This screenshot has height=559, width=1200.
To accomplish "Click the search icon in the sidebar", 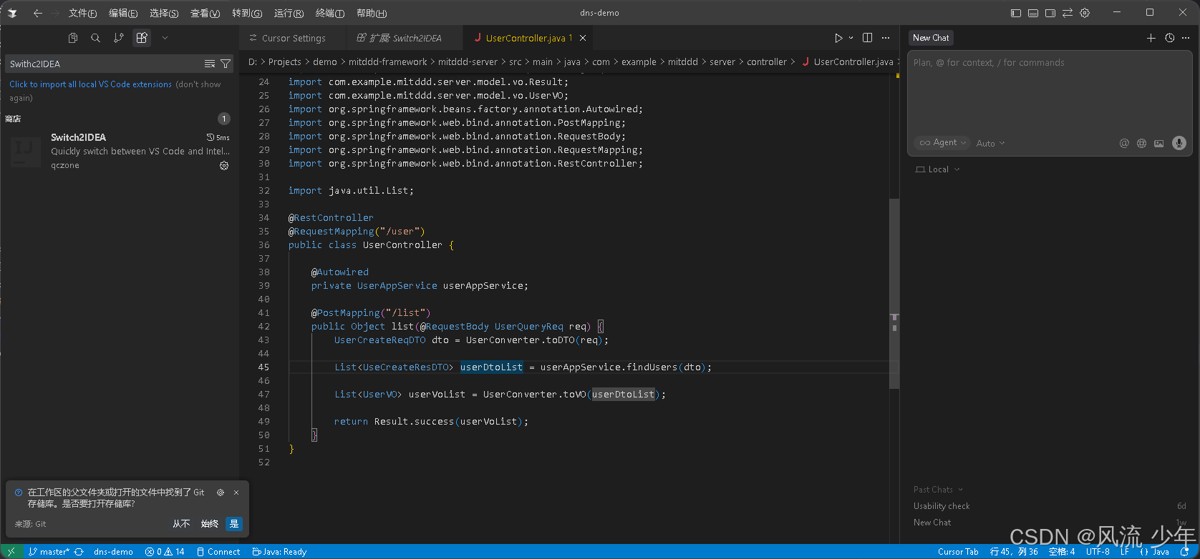I will click(96, 38).
